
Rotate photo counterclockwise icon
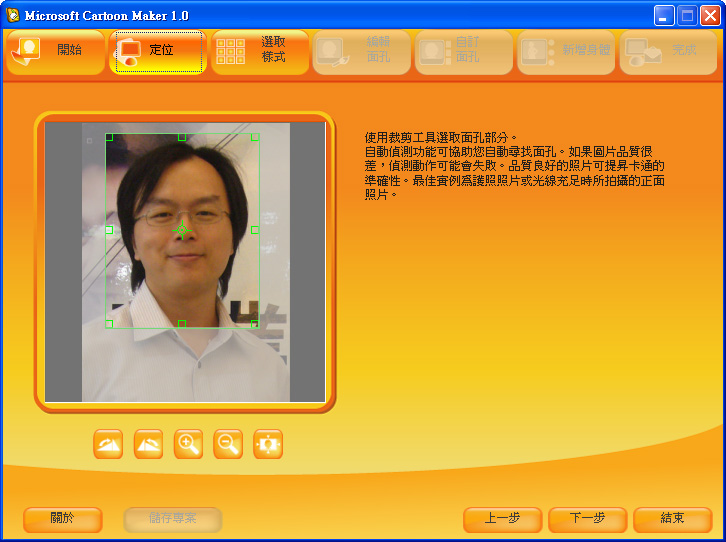pos(148,444)
